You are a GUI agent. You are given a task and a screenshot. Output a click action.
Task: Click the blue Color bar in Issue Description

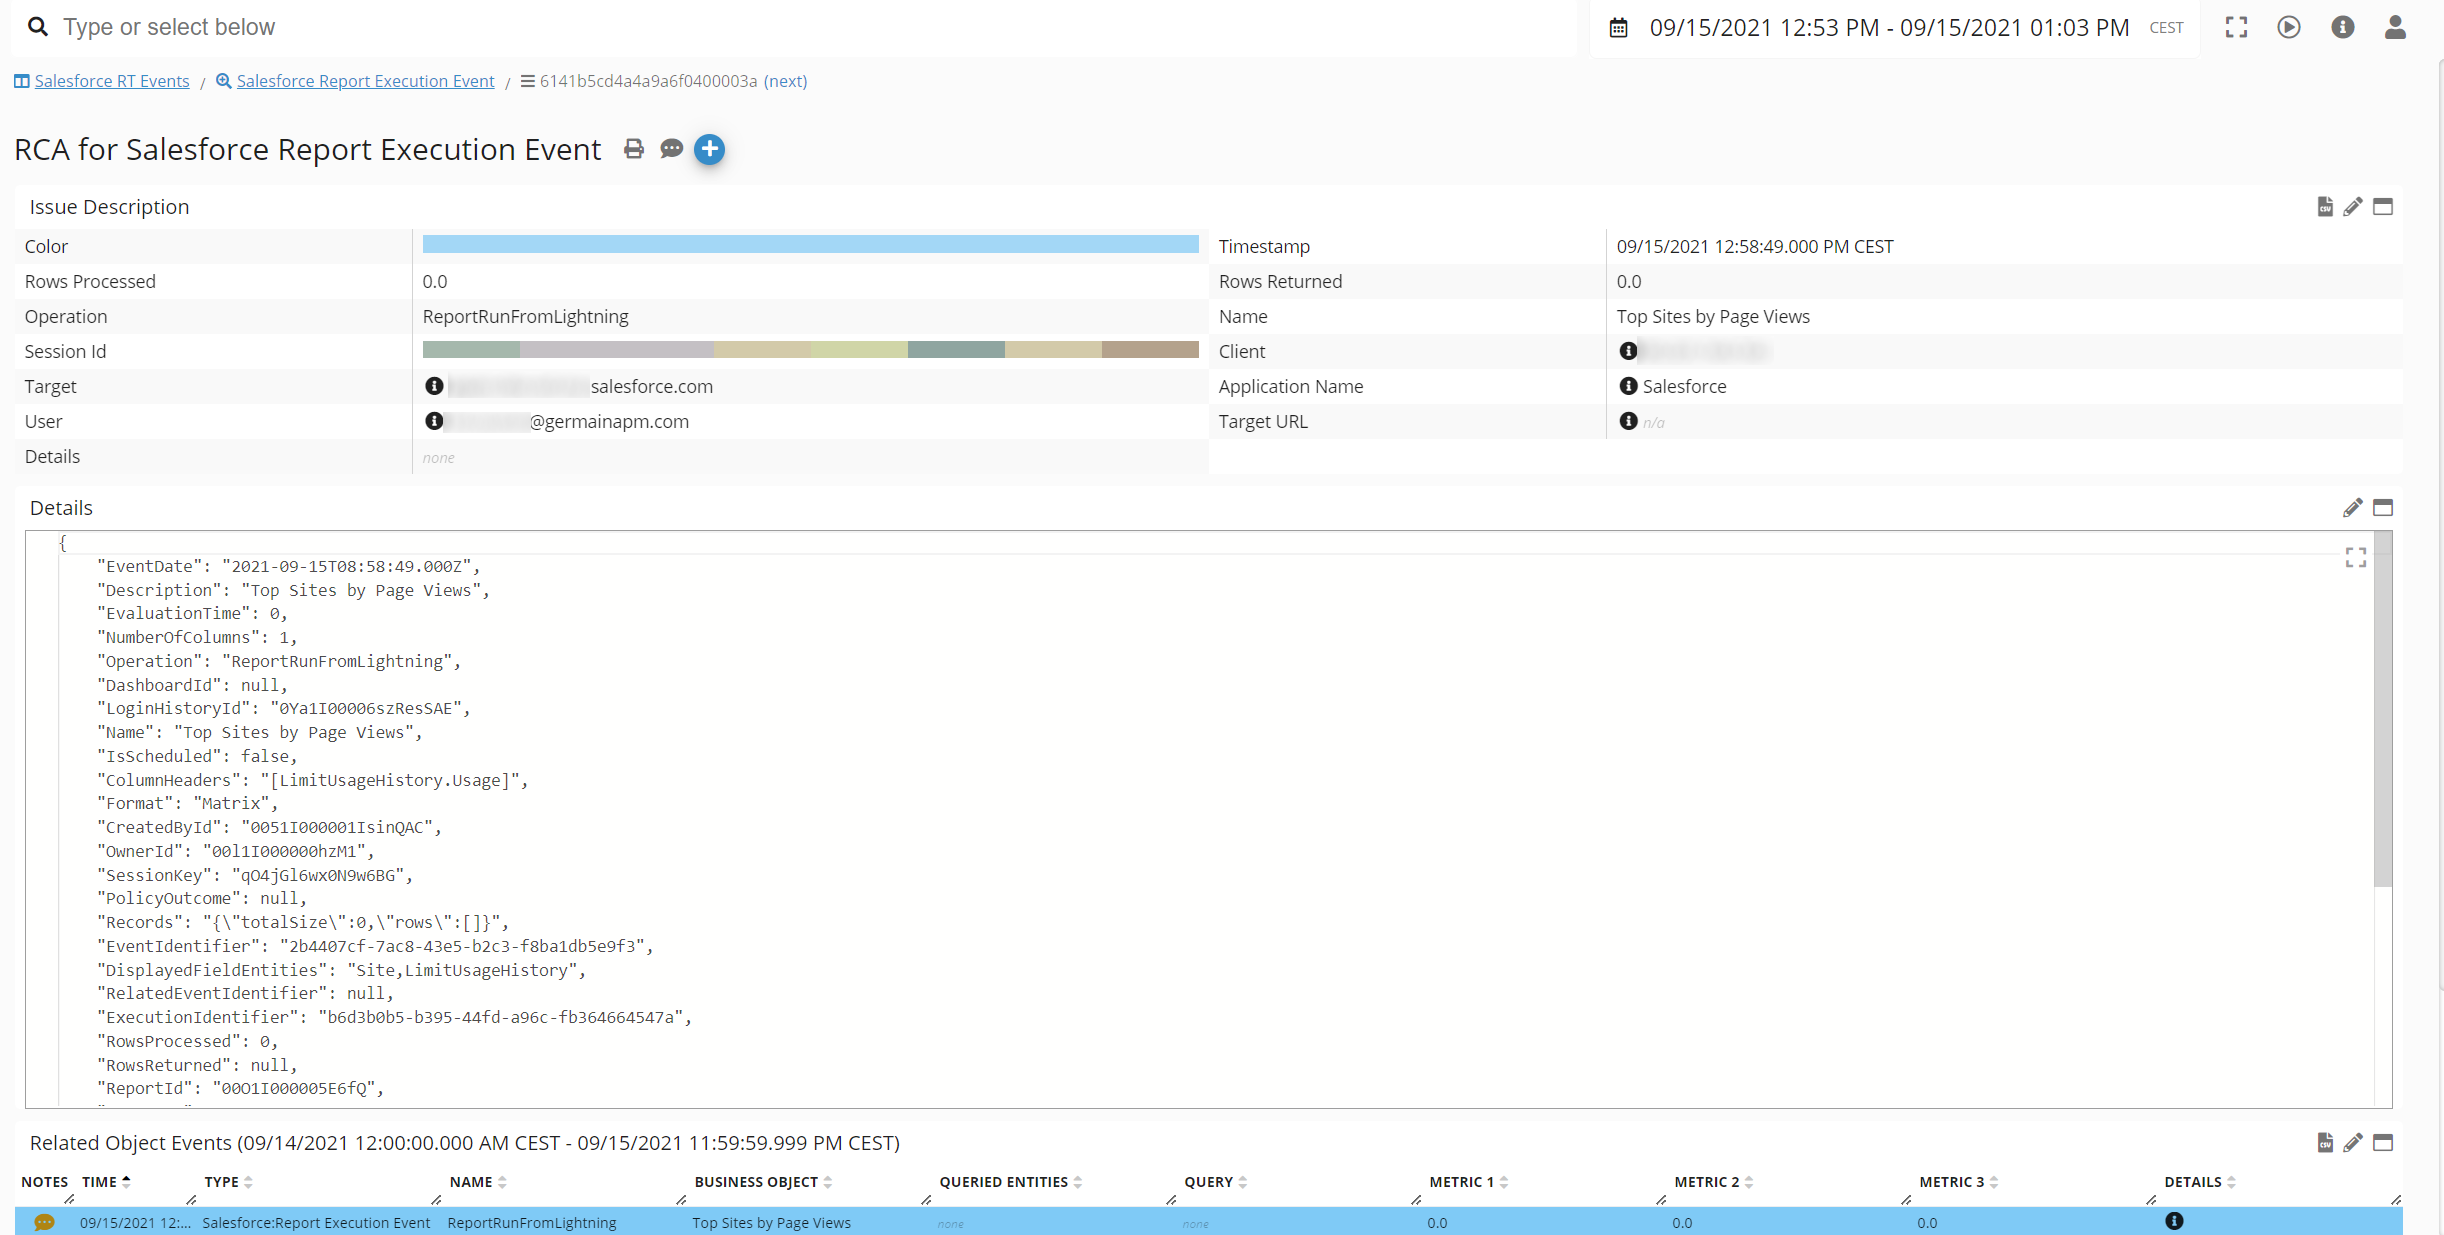click(x=810, y=244)
